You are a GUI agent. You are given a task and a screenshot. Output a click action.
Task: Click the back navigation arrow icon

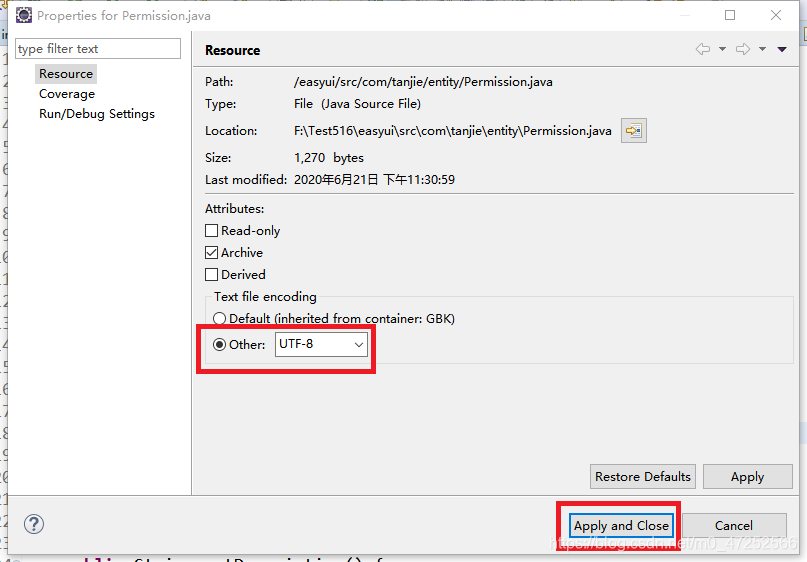pos(703,49)
